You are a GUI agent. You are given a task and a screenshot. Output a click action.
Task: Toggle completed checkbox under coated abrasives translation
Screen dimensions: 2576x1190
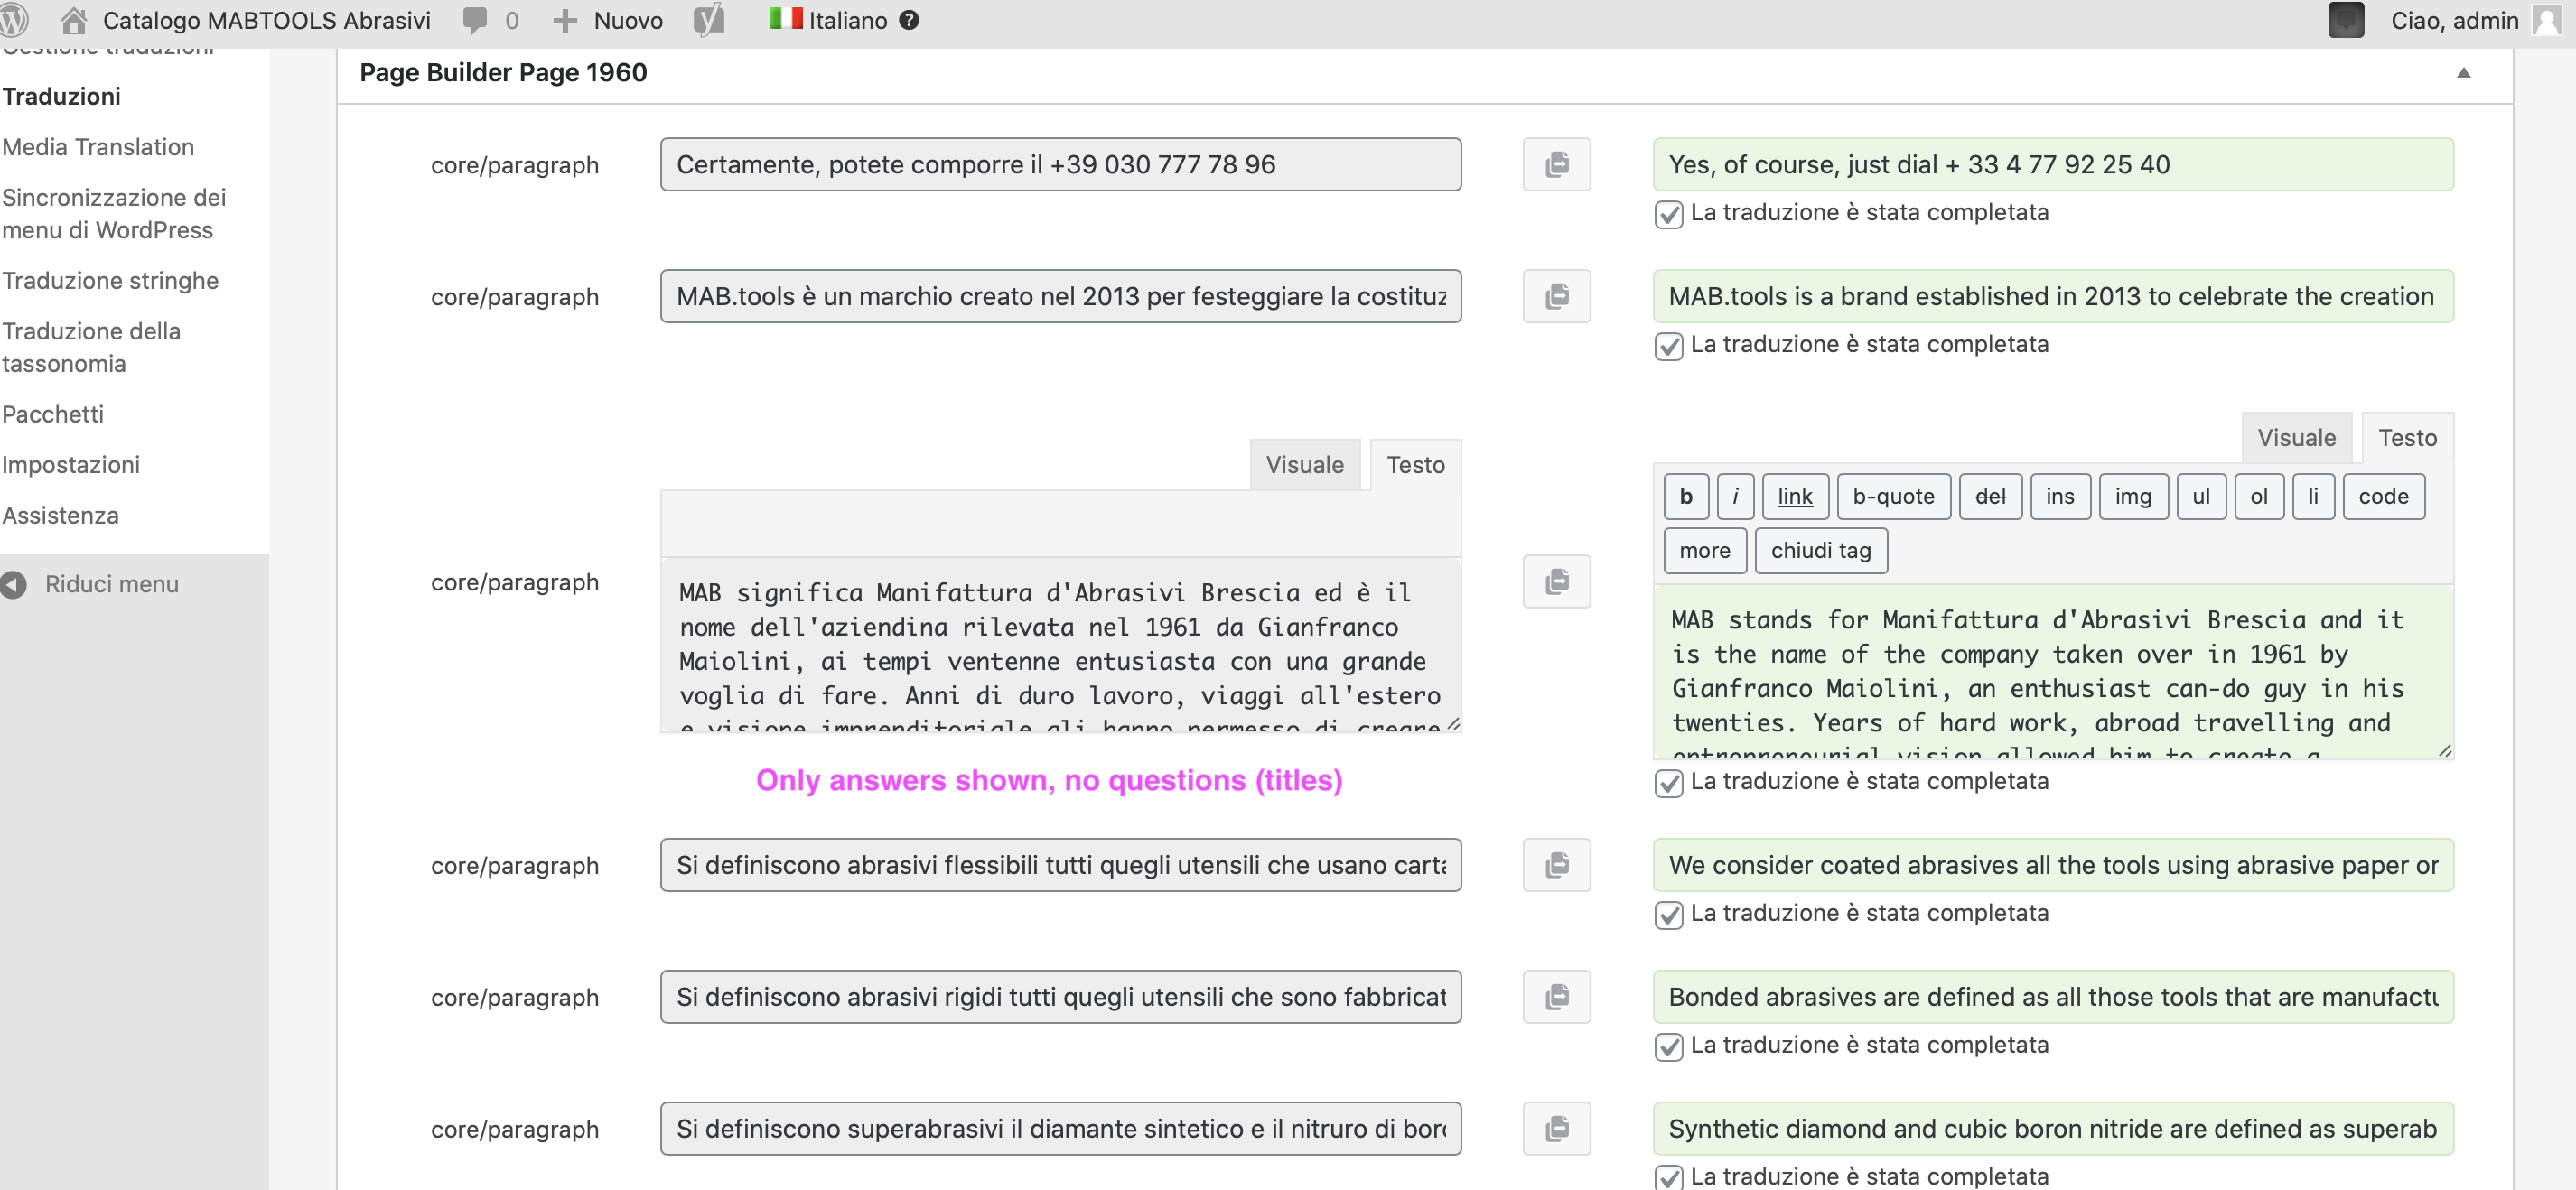[x=1668, y=914]
